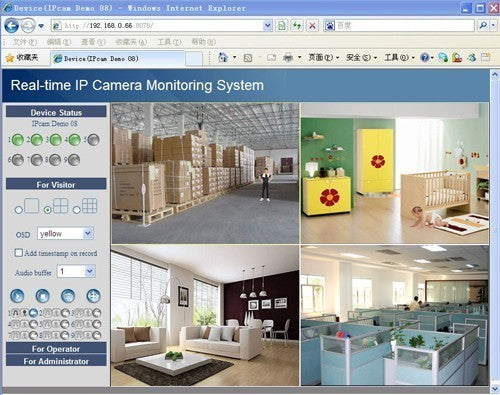
Task: Select the Device(IPcam Demo 08) tab
Action: (117, 58)
